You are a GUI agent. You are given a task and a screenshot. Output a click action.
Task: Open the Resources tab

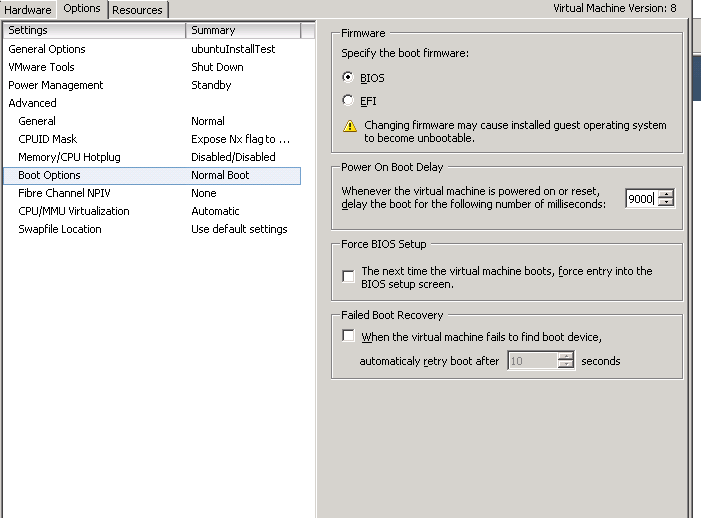click(x=137, y=10)
